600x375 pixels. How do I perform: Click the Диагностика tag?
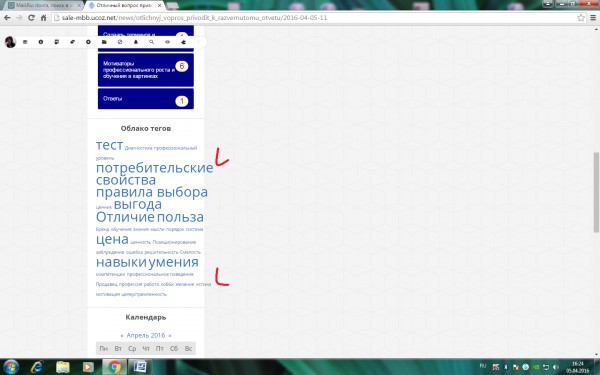pyautogui.click(x=139, y=148)
